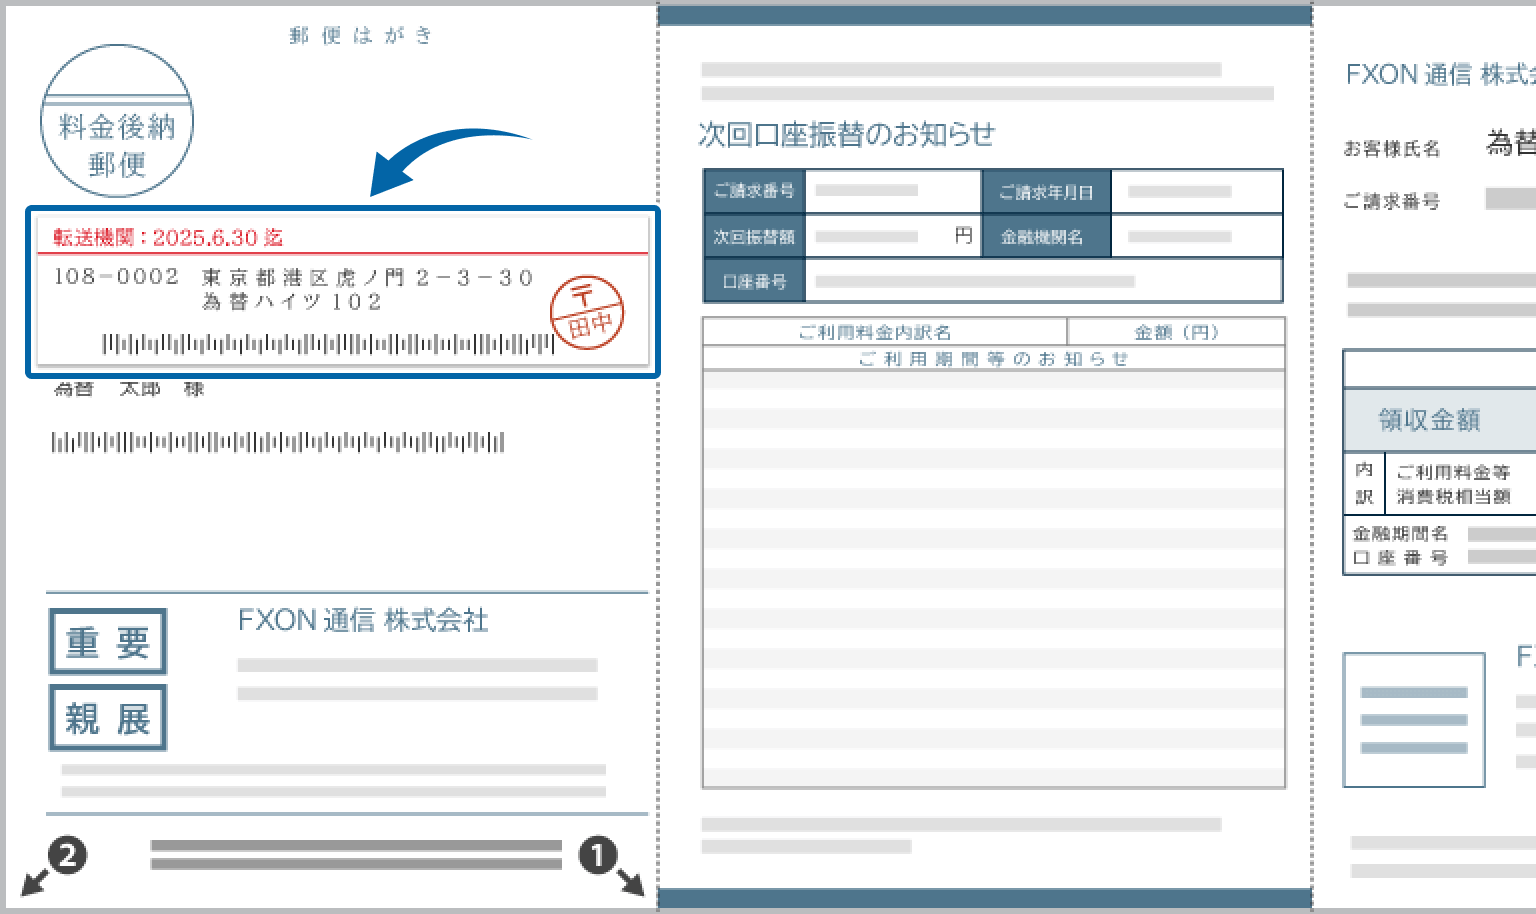The image size is (1536, 914).
Task: Click the ご利用料金等 text
Action: tap(1453, 472)
